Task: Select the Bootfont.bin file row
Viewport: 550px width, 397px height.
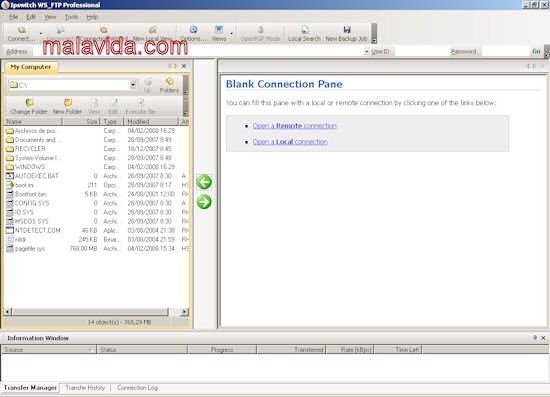Action: 97,194
